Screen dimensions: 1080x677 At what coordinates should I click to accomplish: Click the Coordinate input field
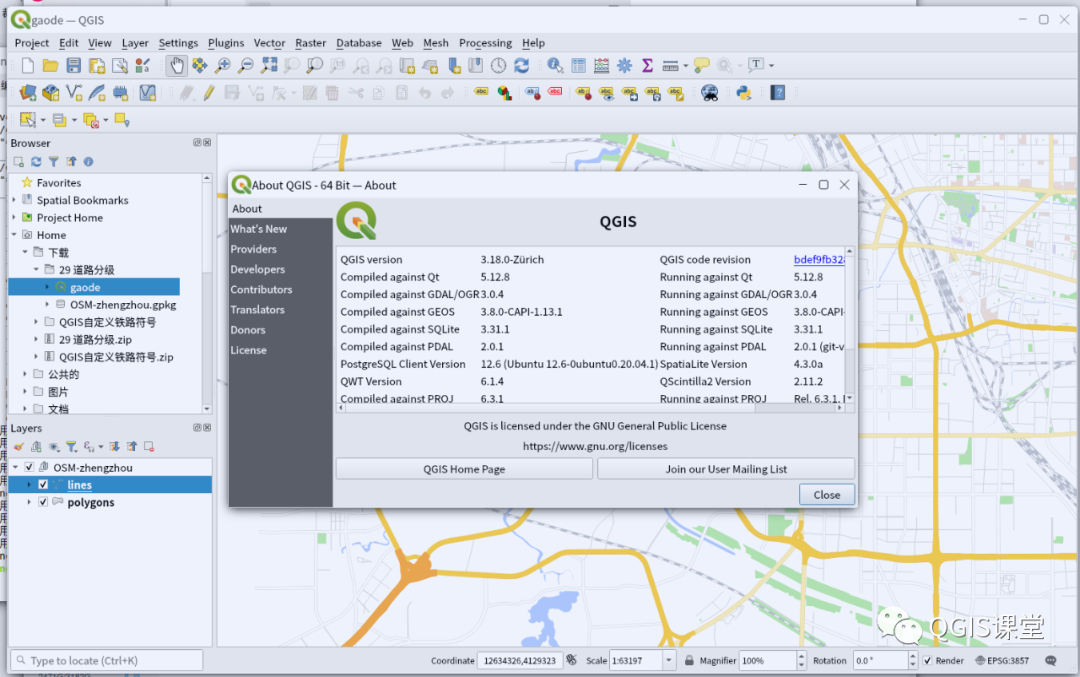[x=520, y=660]
